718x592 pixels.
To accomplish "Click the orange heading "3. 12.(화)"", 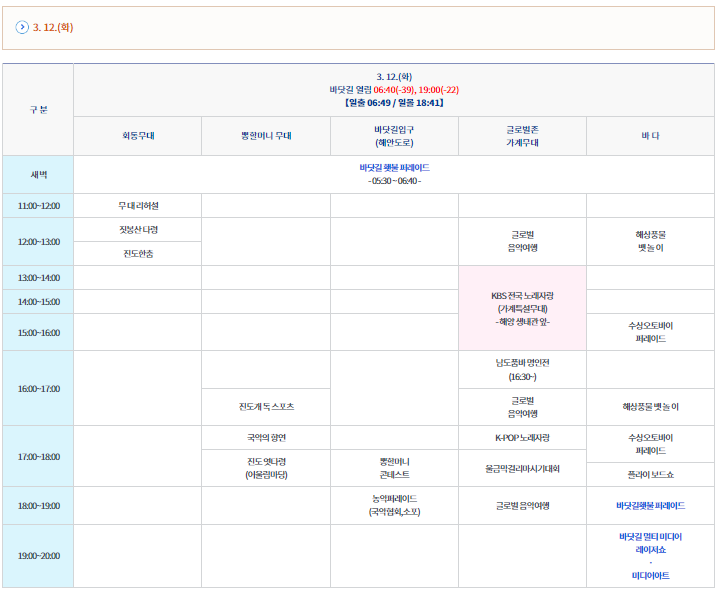I will 53,27.
